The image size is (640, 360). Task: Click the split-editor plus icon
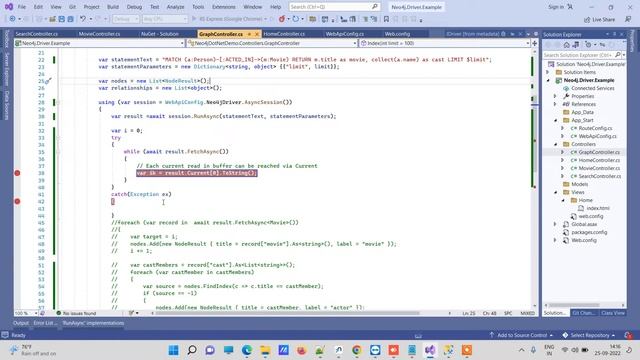pos(534,43)
